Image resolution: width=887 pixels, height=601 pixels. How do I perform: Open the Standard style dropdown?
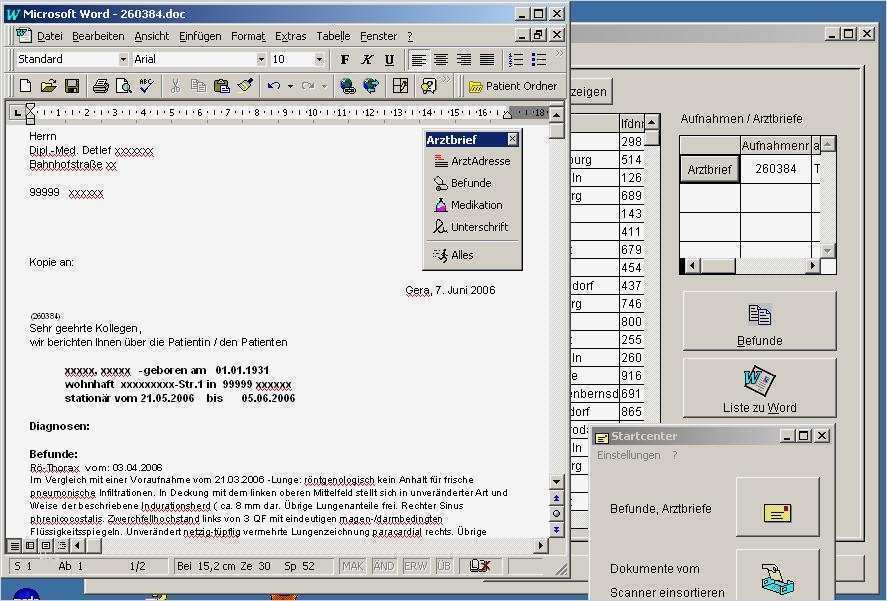(123, 59)
